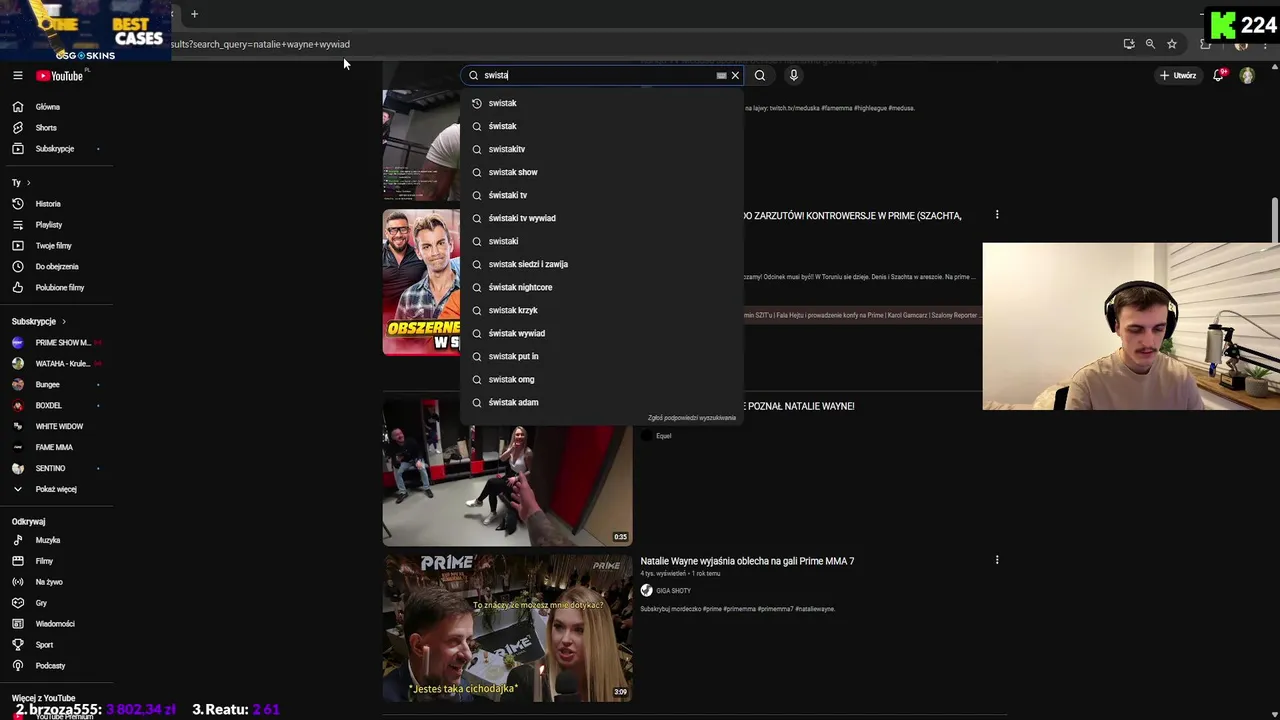
Task: Select suggestion "swistak omg"
Action: (x=602, y=379)
